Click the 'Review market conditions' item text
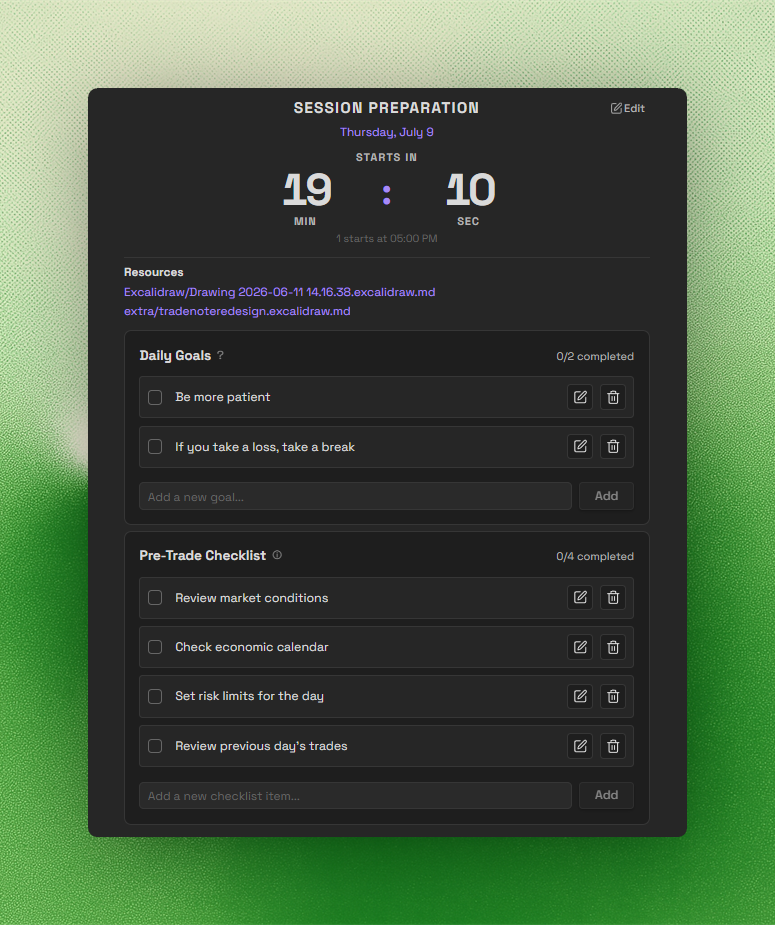The width and height of the screenshot is (775, 925). click(x=252, y=598)
